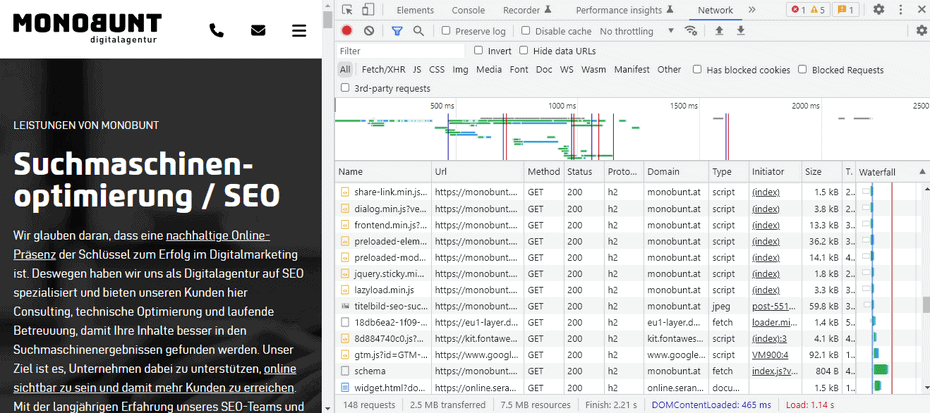Check Has blocked cookies checkbox
Image resolution: width=930 pixels, height=413 pixels.
[697, 69]
